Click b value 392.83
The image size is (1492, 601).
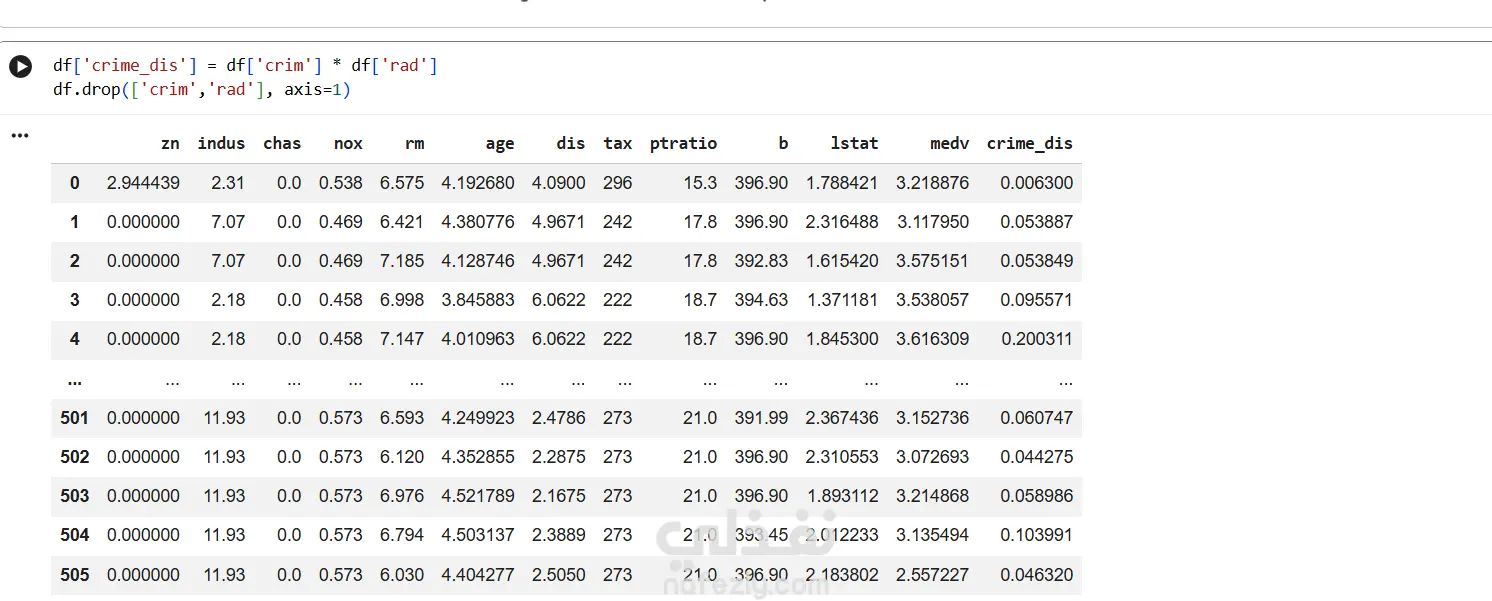click(761, 261)
